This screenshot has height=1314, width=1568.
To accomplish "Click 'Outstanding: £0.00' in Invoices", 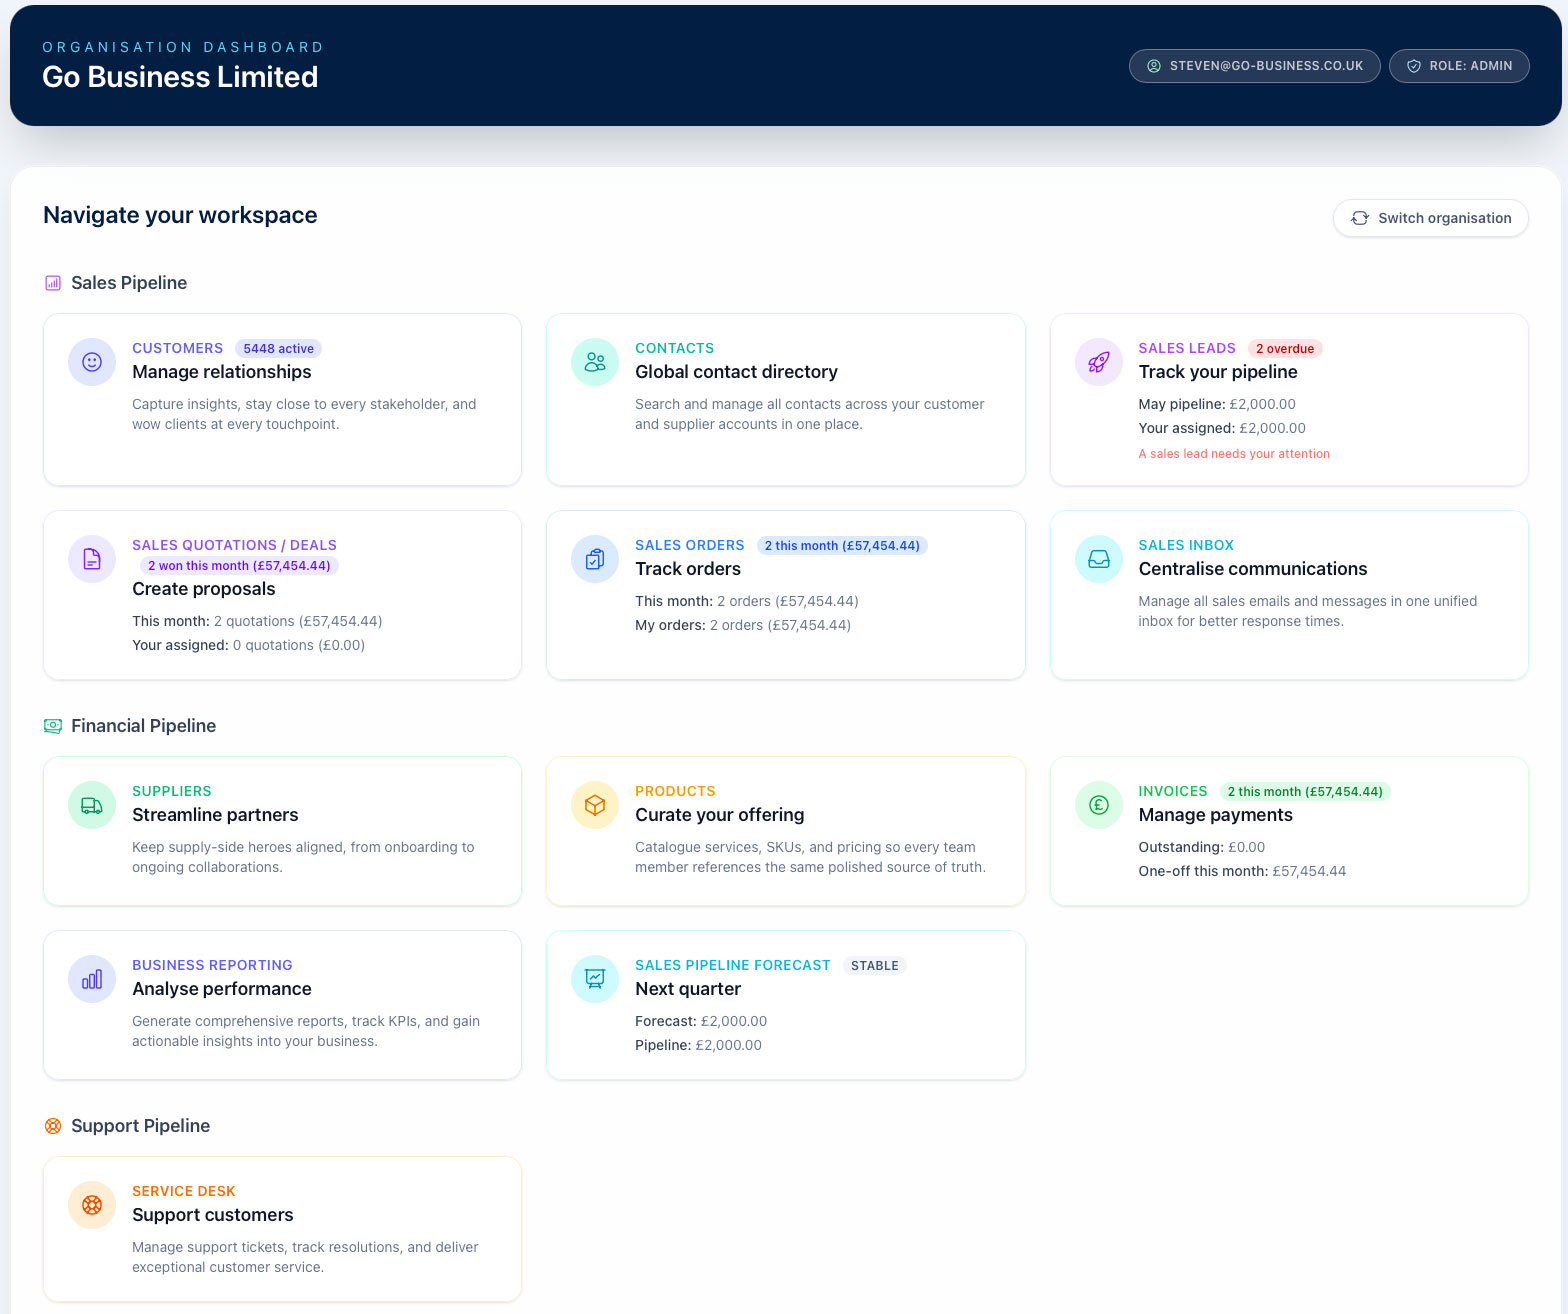I will pyautogui.click(x=1202, y=847).
